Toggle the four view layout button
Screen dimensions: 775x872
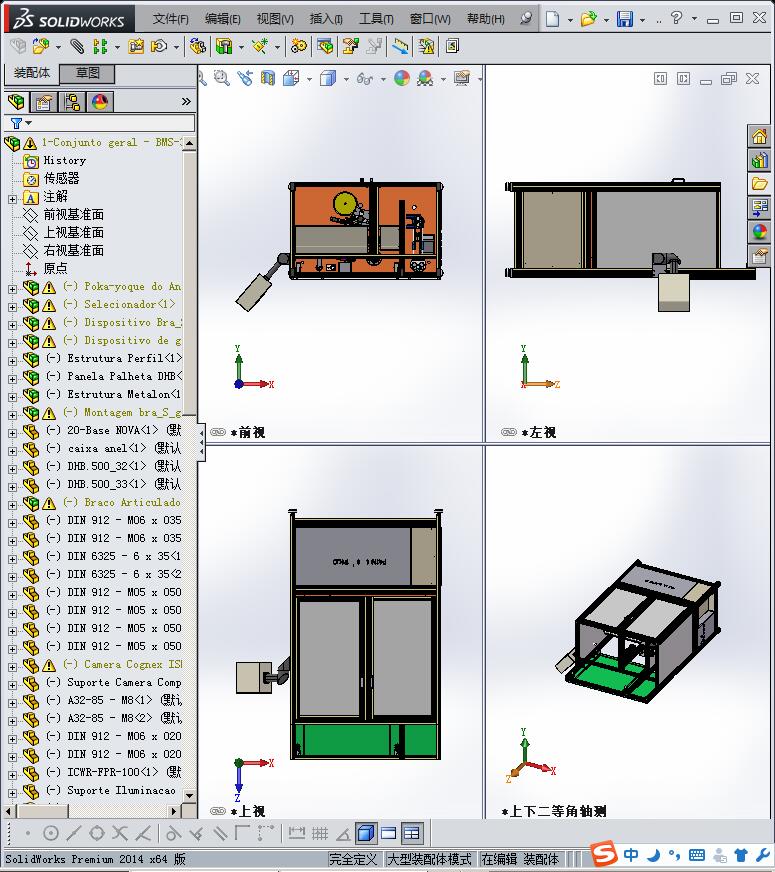pyautogui.click(x=411, y=833)
